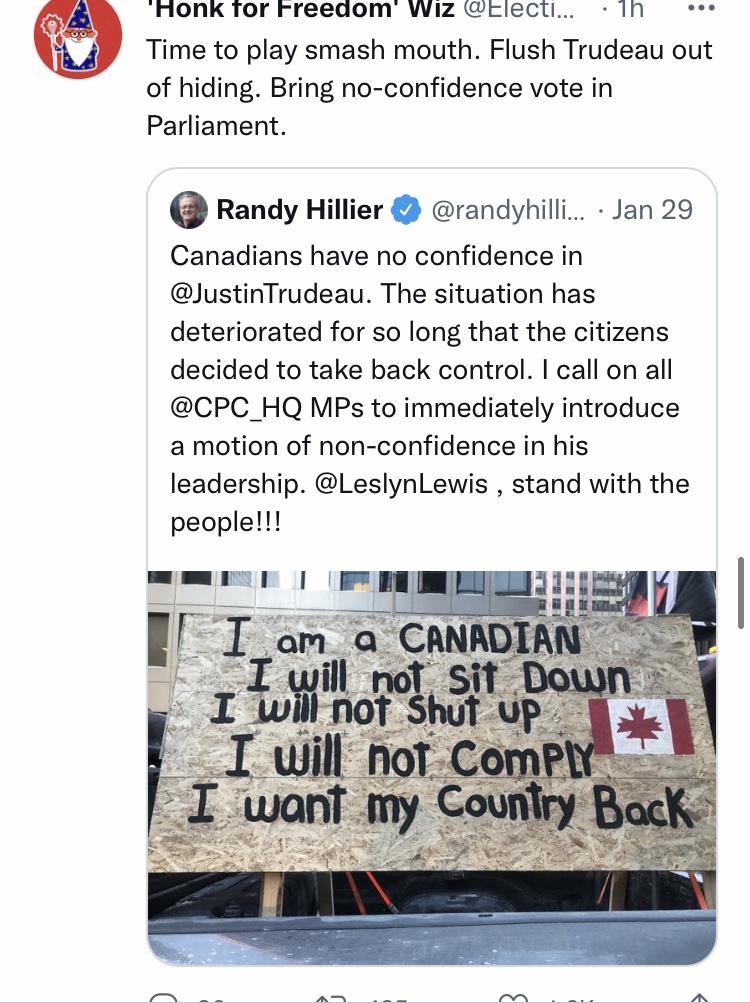Screen dimensions: 750x1003
Task: Open the three-dot more options menu
Action: (701, 8)
